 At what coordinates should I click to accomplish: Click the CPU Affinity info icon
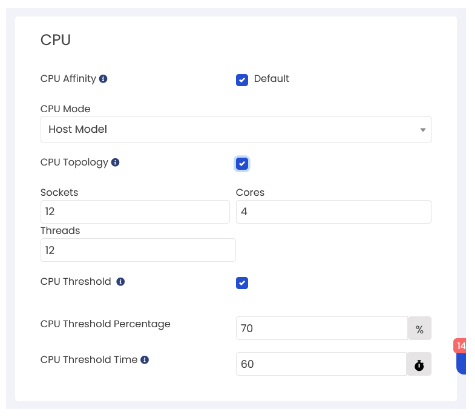[103, 79]
